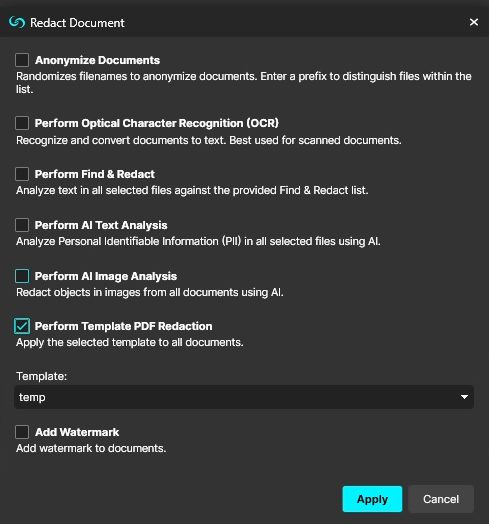Viewport: 489px width, 524px height.
Task: Click the Perform AI Image Analysis label
Action: click(x=106, y=276)
